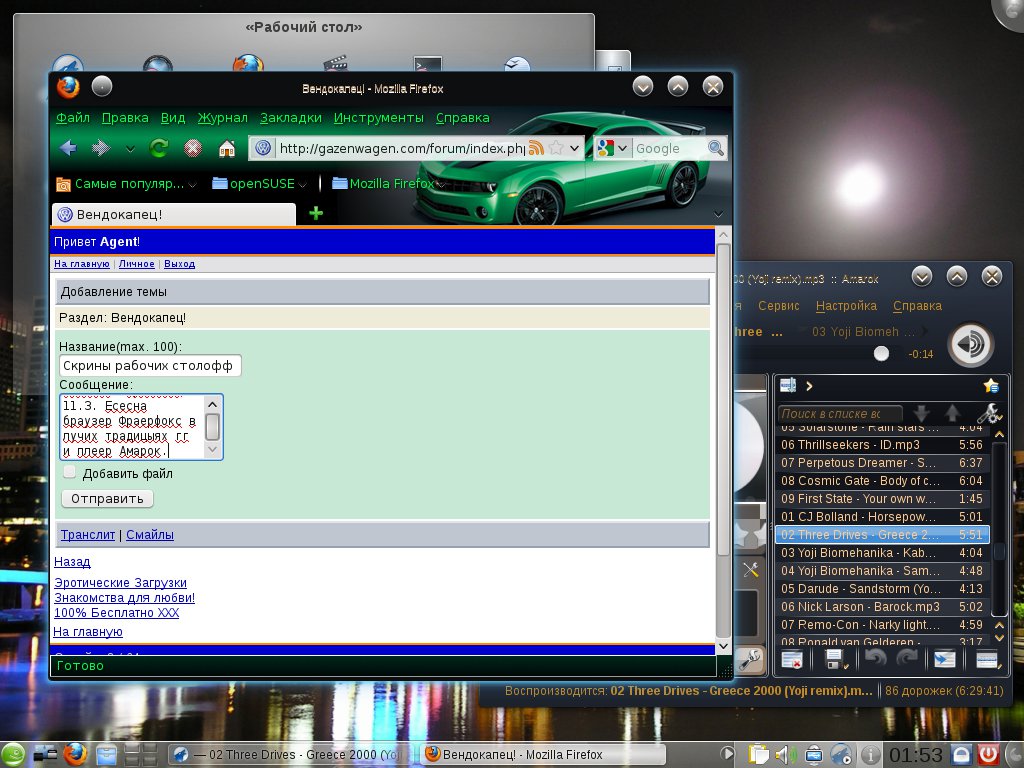Image resolution: width=1024 pixels, height=768 pixels.
Task: Start the search with the magnifier icon
Action: coord(716,148)
